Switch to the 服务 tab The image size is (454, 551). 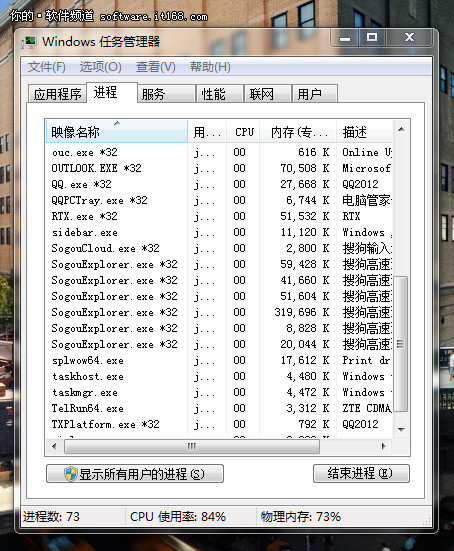point(166,94)
